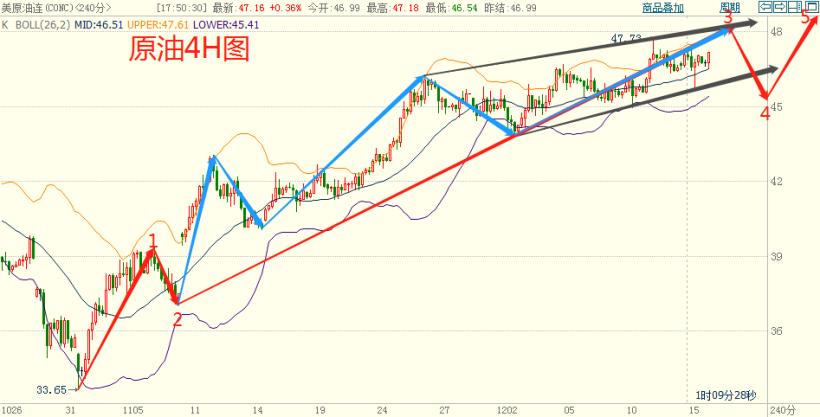
Task: Click the 1105 date on time axis
Action: (x=132, y=410)
